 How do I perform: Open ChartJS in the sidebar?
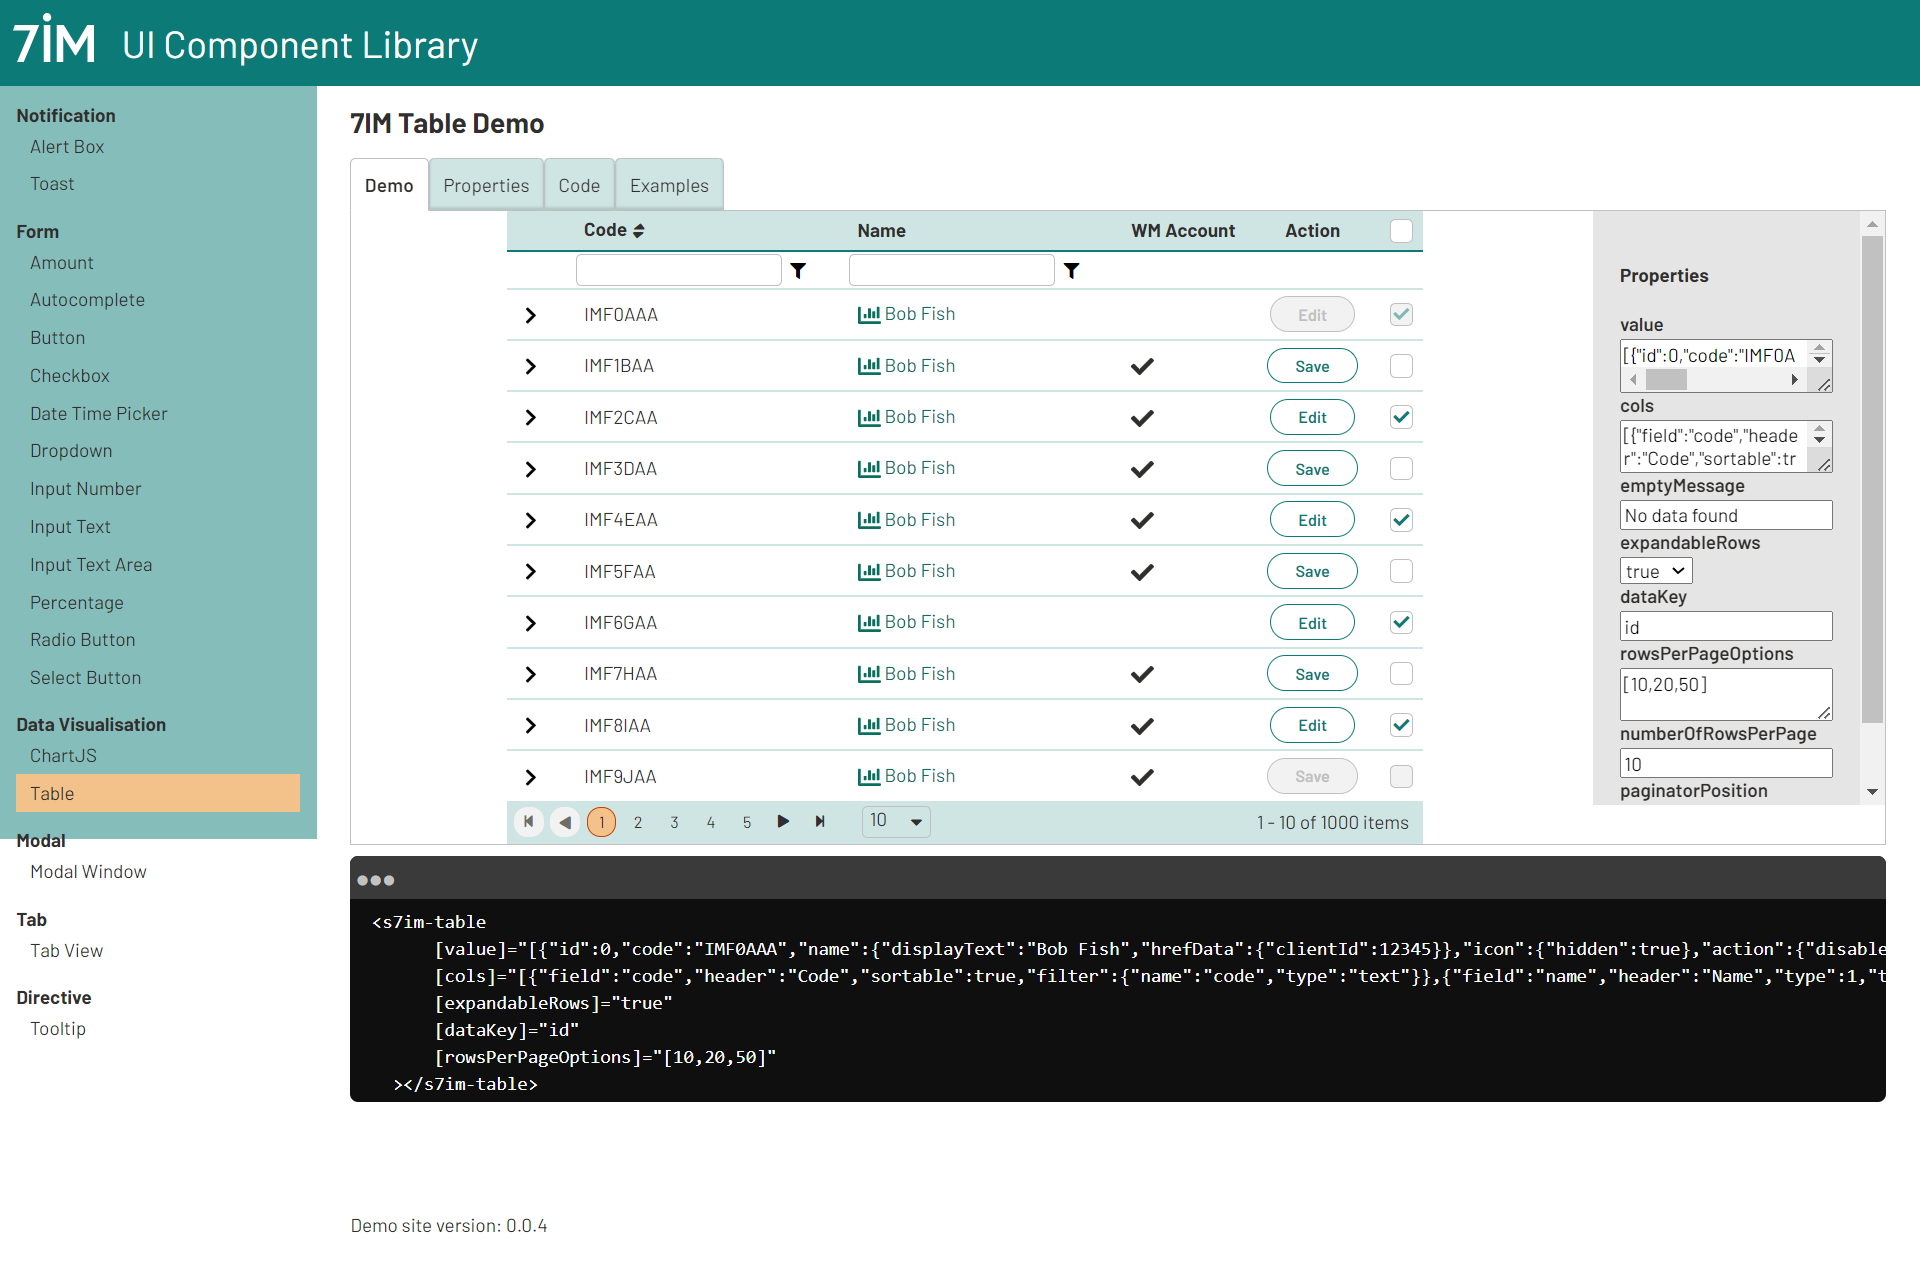[63, 756]
